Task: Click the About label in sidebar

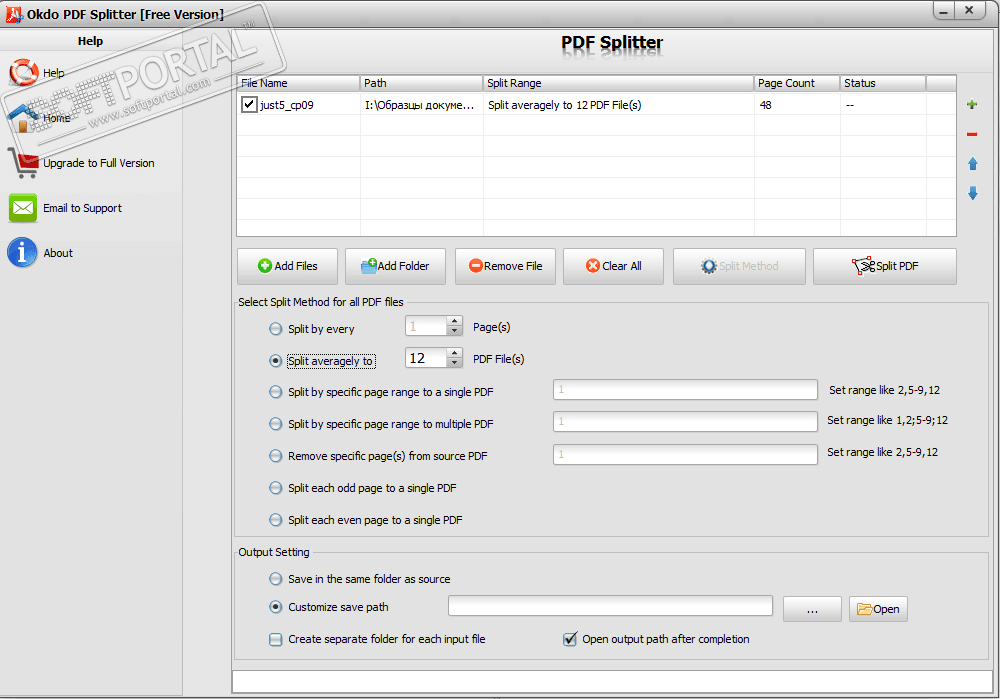Action: click(58, 253)
